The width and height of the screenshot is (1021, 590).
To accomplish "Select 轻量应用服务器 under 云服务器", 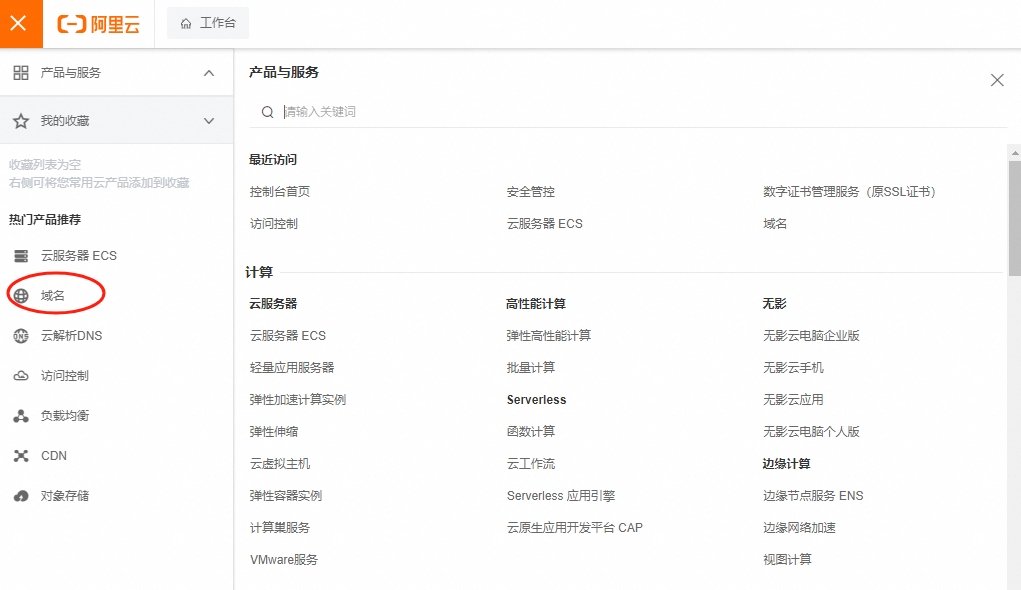I will [x=292, y=368].
